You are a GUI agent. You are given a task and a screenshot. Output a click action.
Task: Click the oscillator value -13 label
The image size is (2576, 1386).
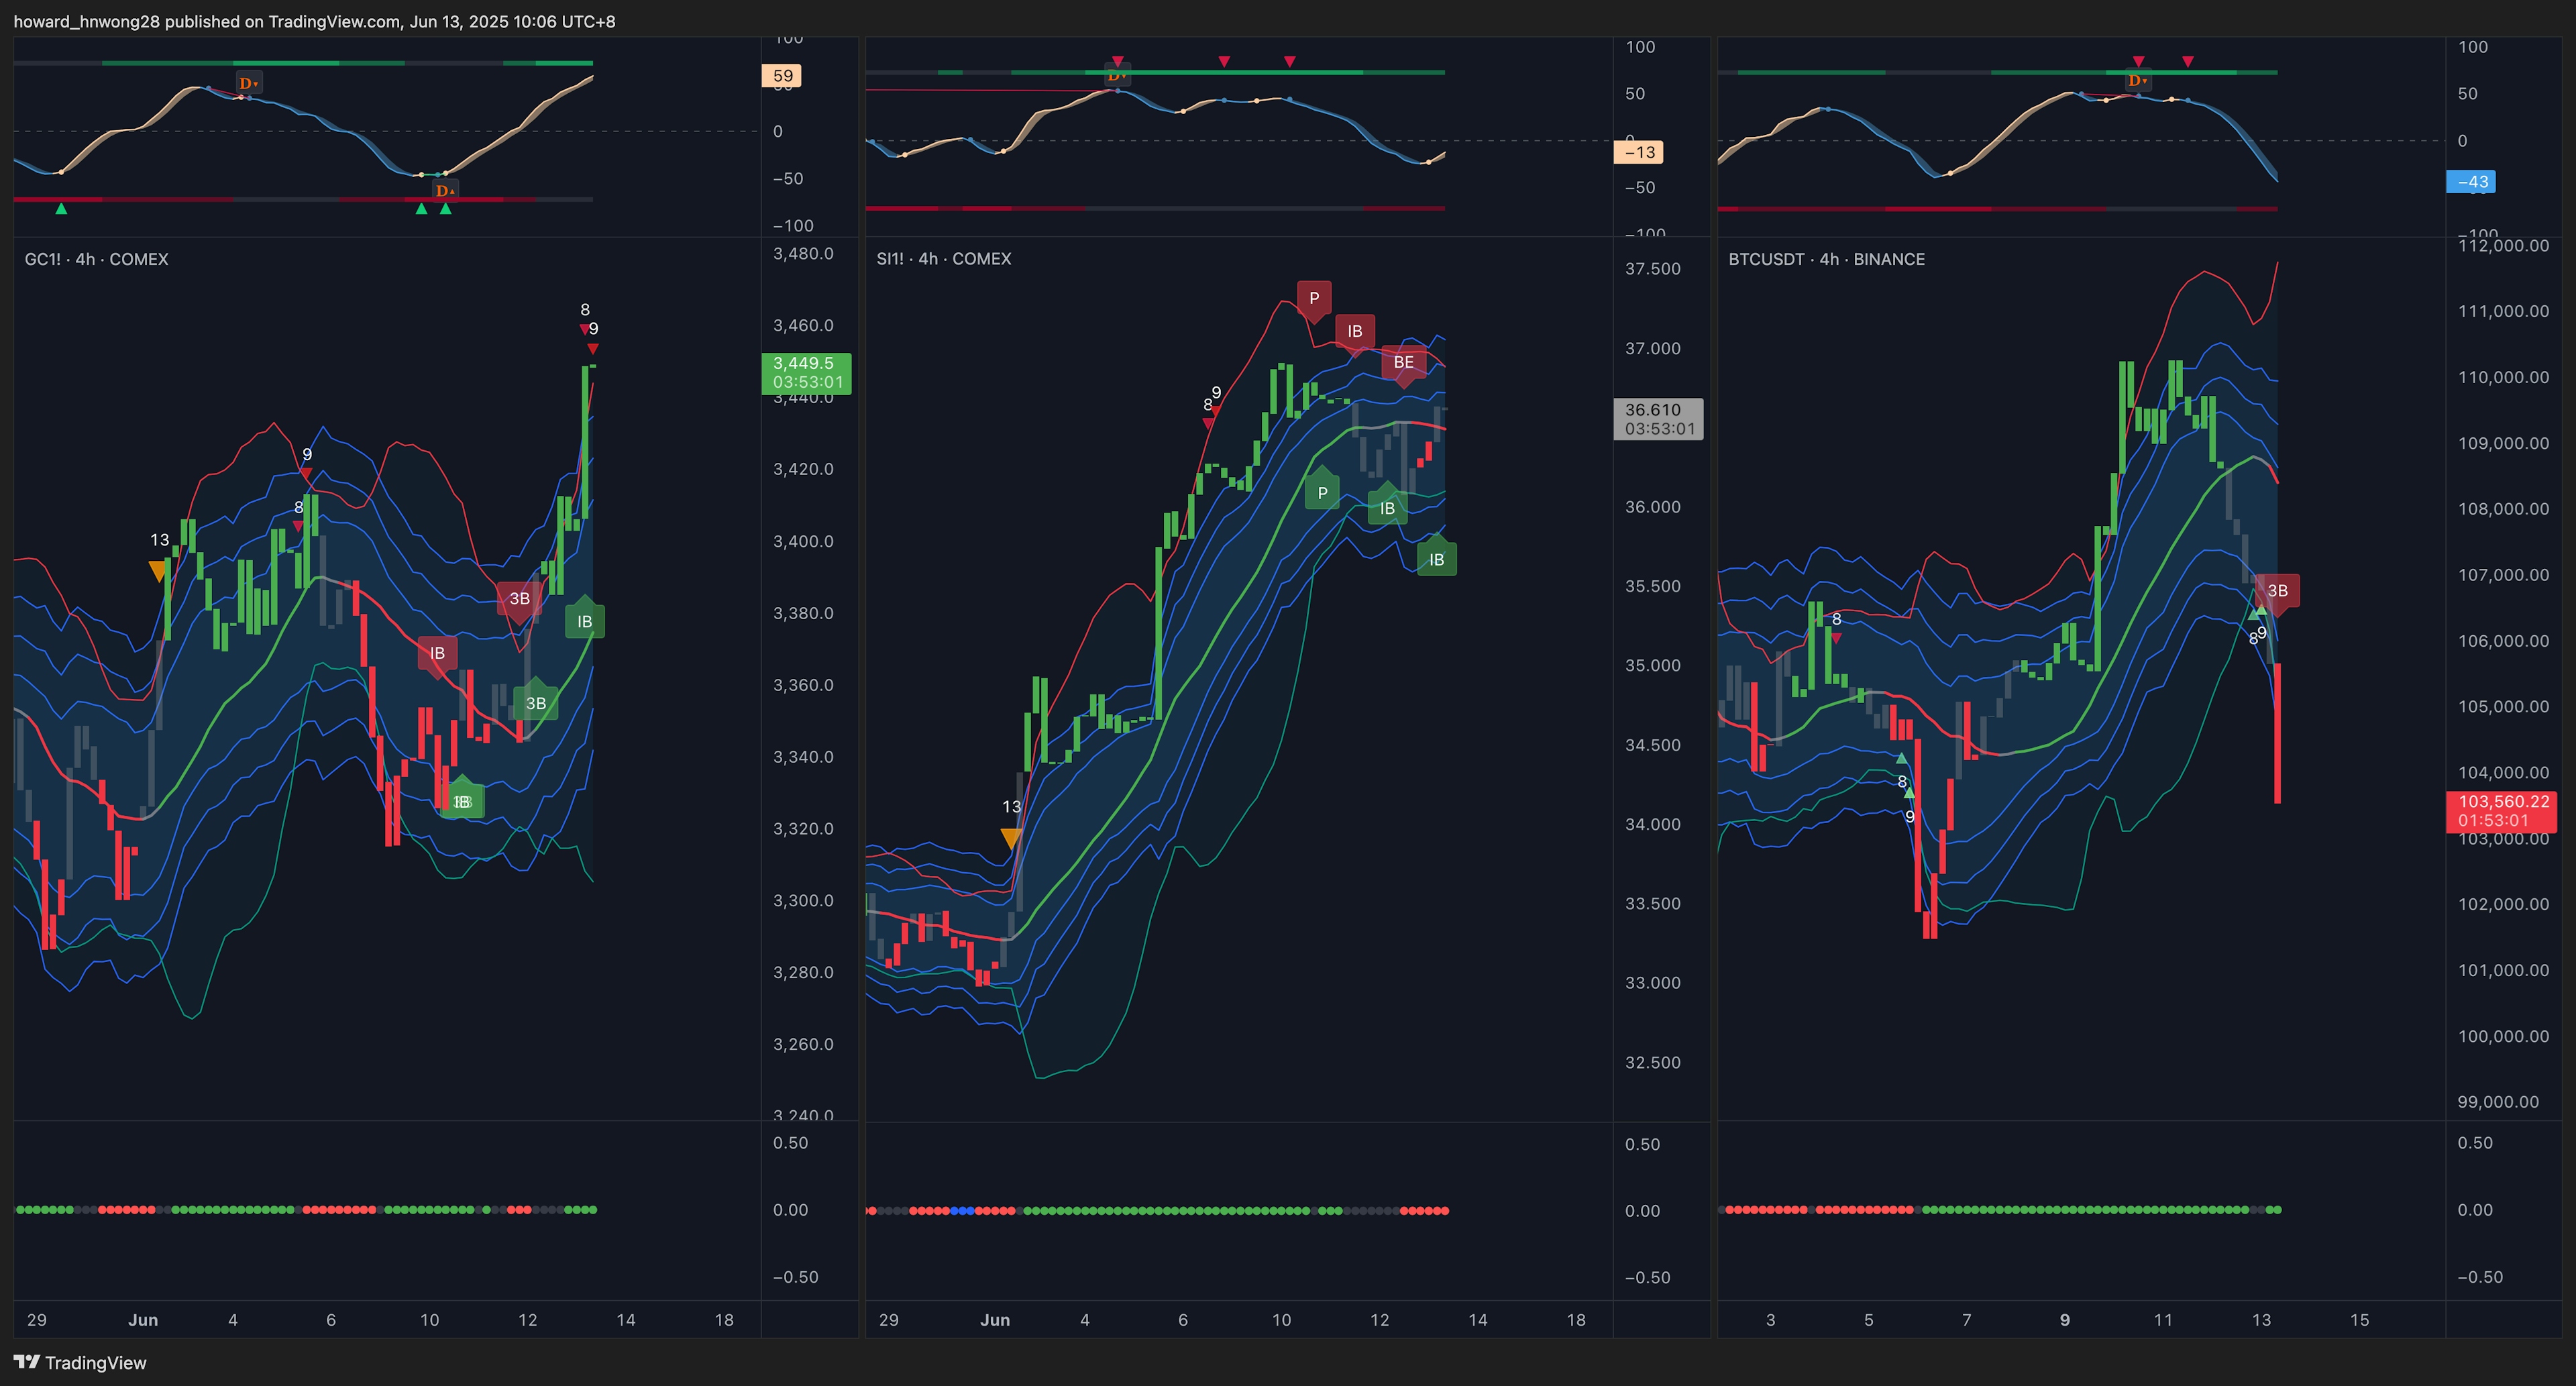(1638, 152)
